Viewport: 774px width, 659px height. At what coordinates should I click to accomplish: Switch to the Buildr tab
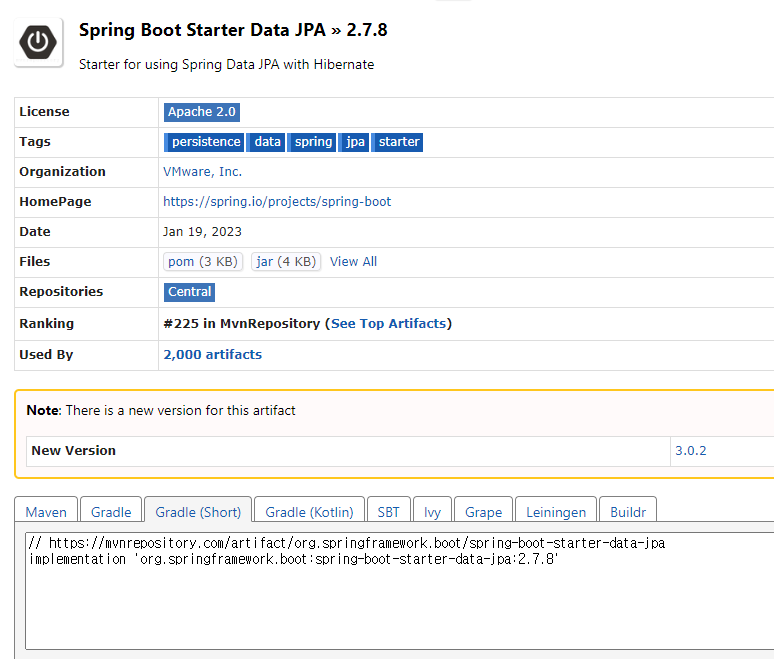(x=628, y=511)
